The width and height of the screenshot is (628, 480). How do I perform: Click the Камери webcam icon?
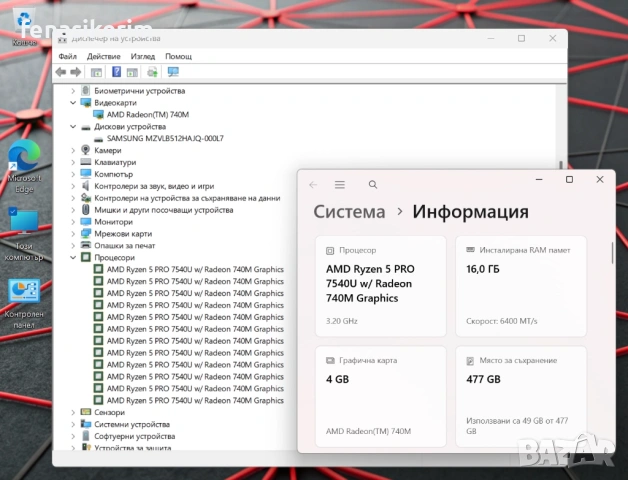pyautogui.click(x=86, y=150)
